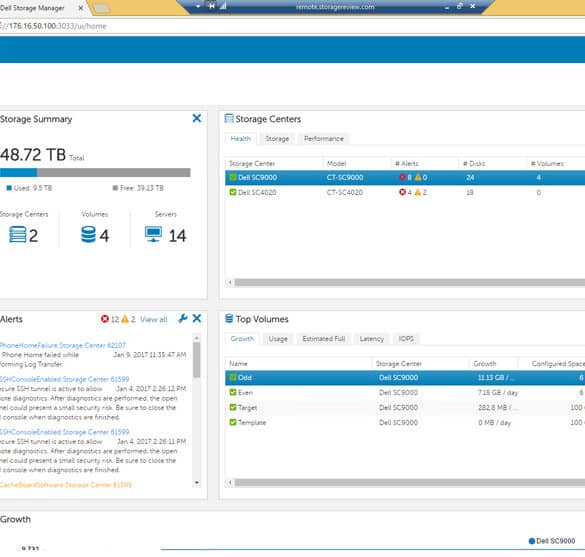Switch to the Storage tab
This screenshot has height=557, width=585.
[x=277, y=139]
